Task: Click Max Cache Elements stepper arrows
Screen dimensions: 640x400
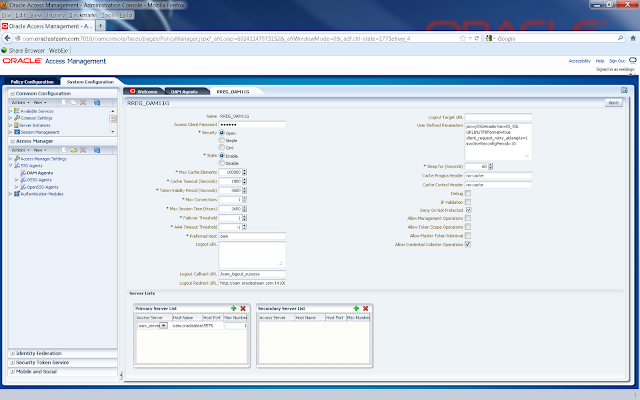Action: click(x=244, y=172)
